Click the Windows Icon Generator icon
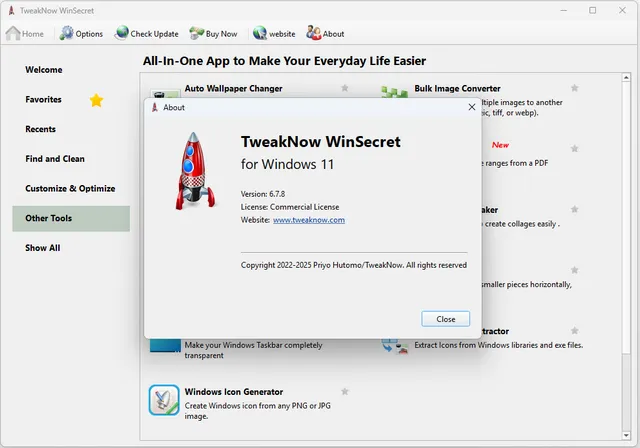Image resolution: width=640 pixels, height=448 pixels. [x=164, y=400]
